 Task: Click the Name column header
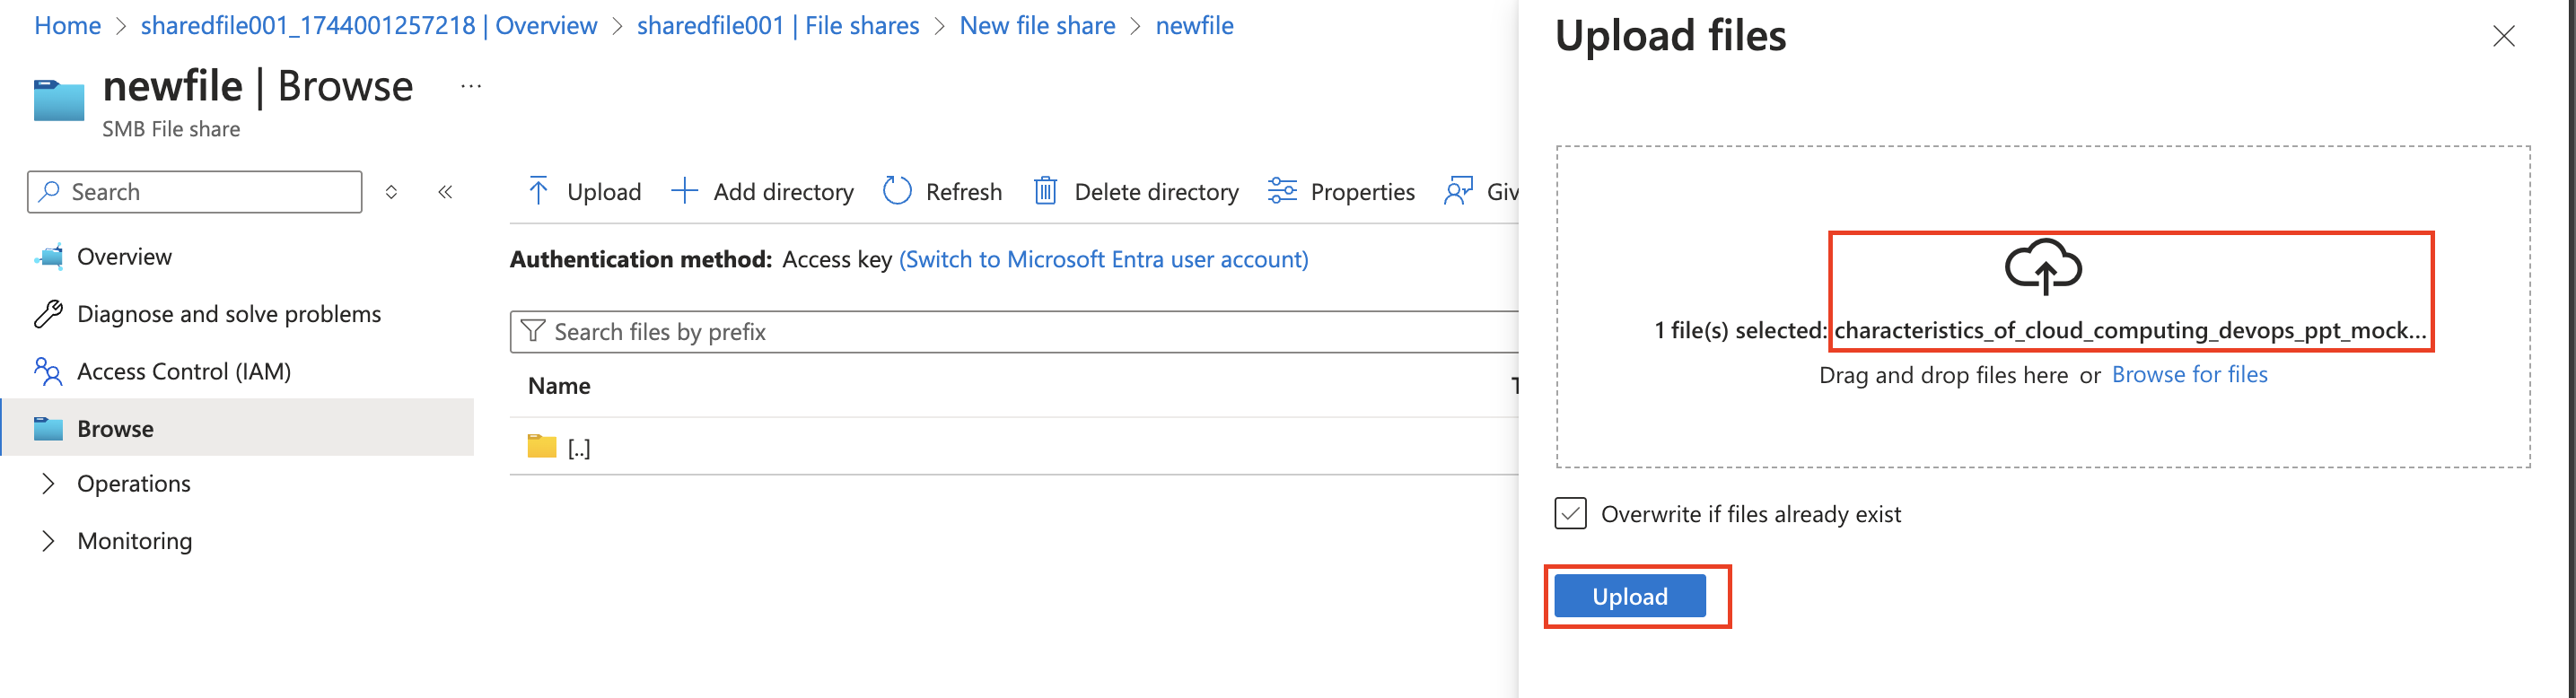point(559,386)
